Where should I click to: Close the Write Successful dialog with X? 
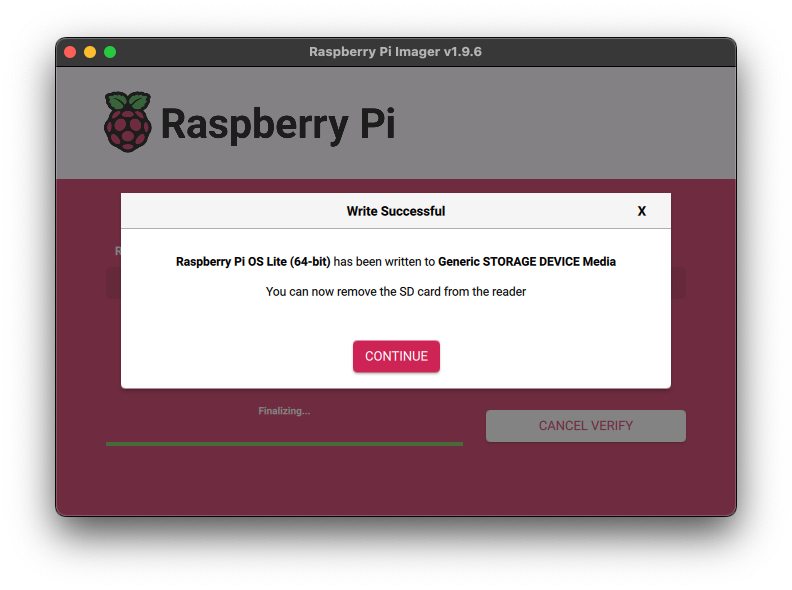point(641,211)
